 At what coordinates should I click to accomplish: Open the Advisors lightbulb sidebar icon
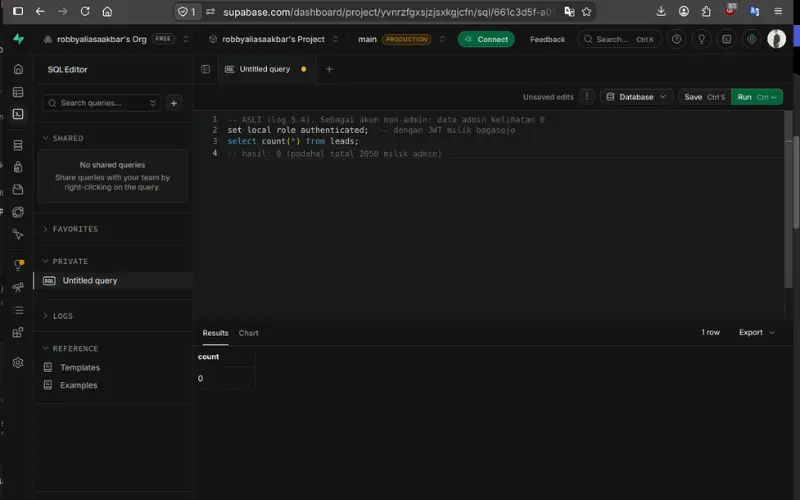18,265
